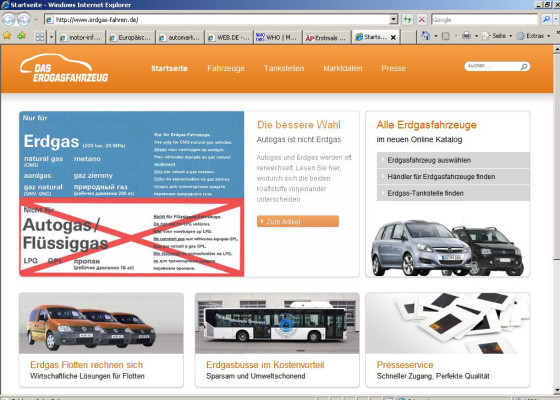This screenshot has height=400, width=560.
Task: Select Erdgas-Tankstelle finden
Action: point(453,193)
